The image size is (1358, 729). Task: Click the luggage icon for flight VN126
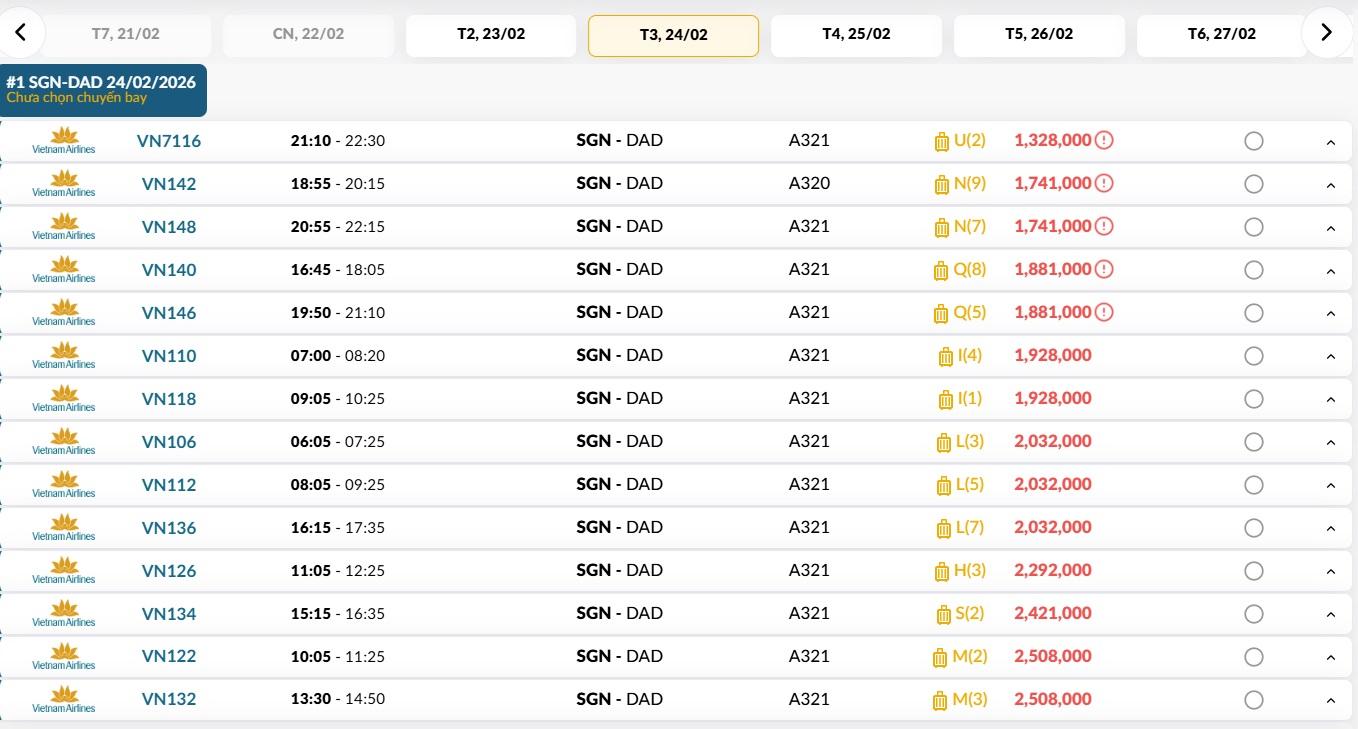[941, 572]
